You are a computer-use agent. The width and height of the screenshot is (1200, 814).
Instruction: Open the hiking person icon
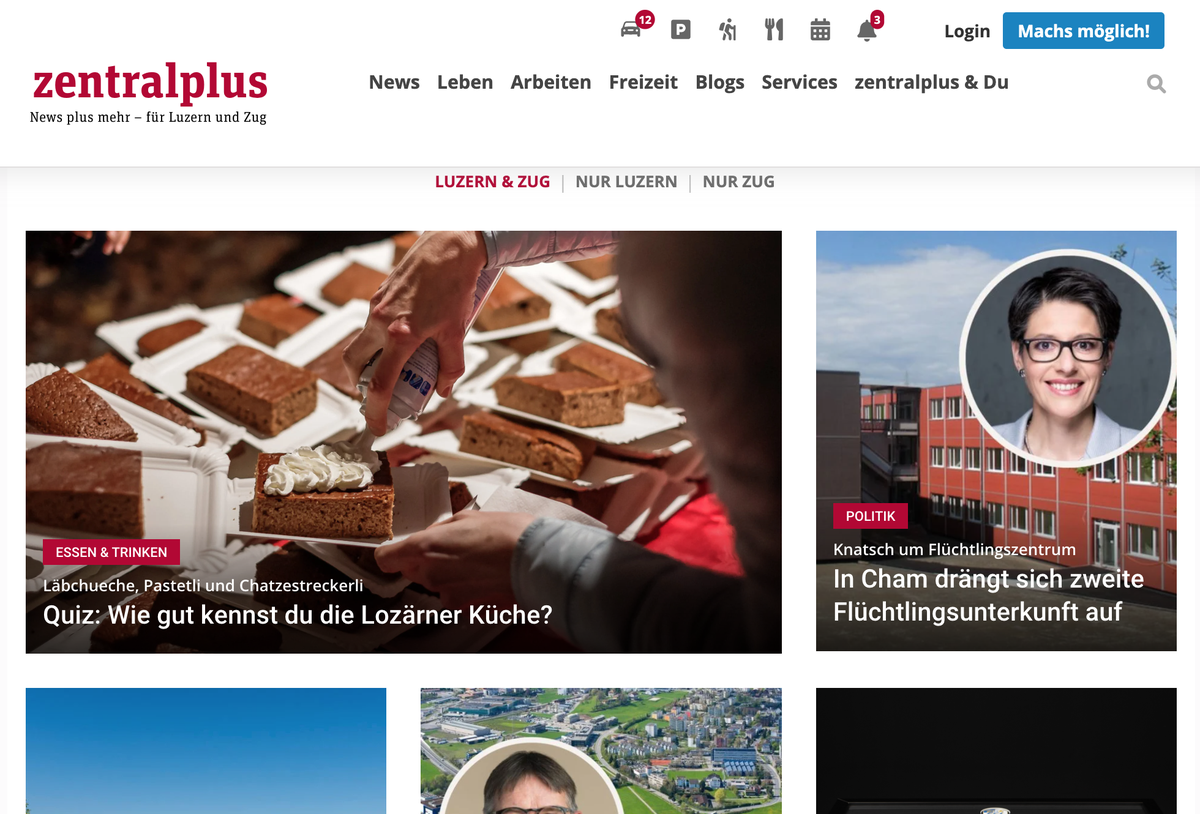point(728,30)
